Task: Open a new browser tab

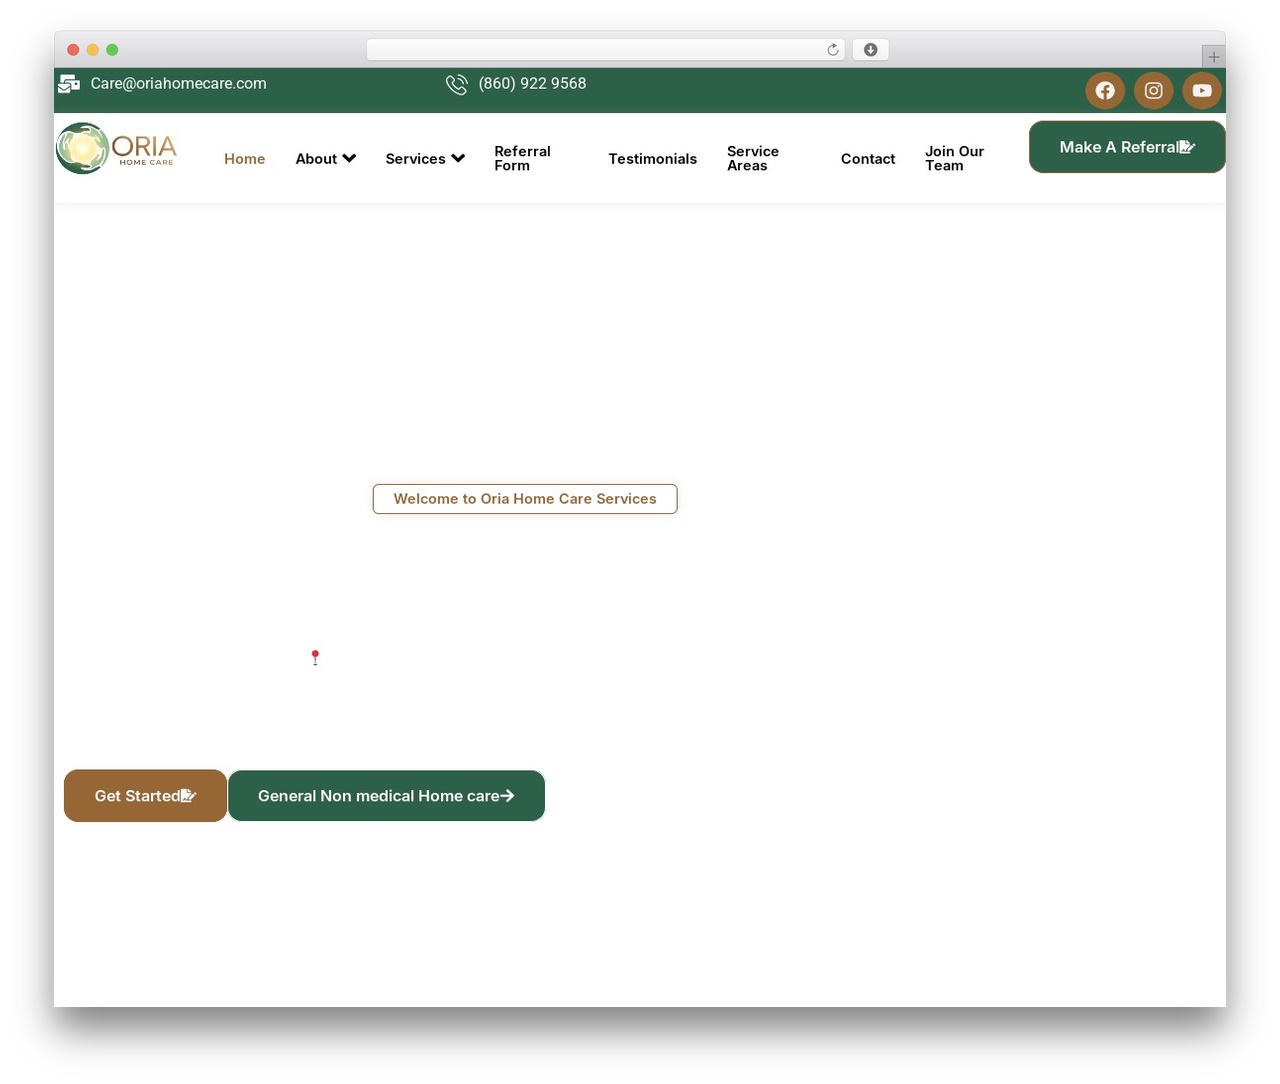Action: coord(1213,57)
